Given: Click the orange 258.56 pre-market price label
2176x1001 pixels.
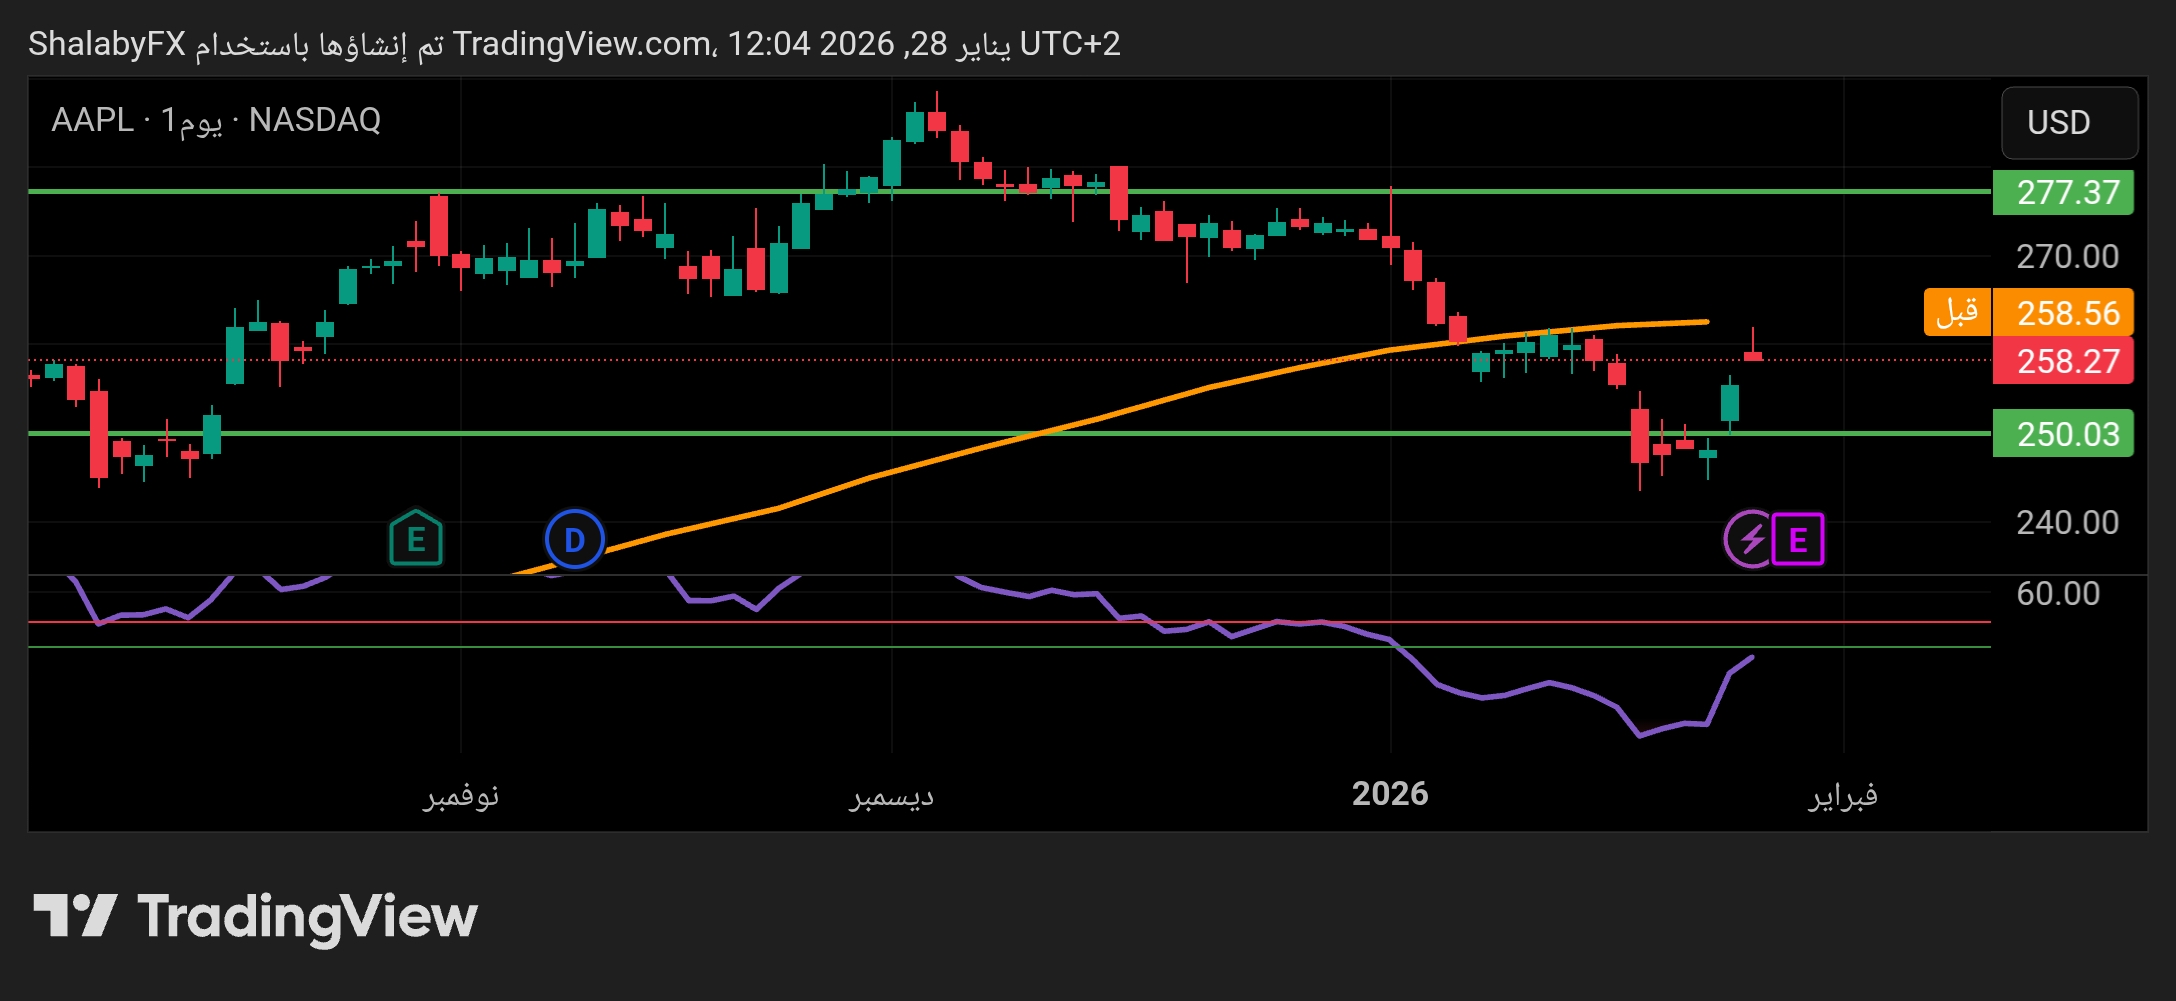Looking at the screenshot, I should (2064, 313).
